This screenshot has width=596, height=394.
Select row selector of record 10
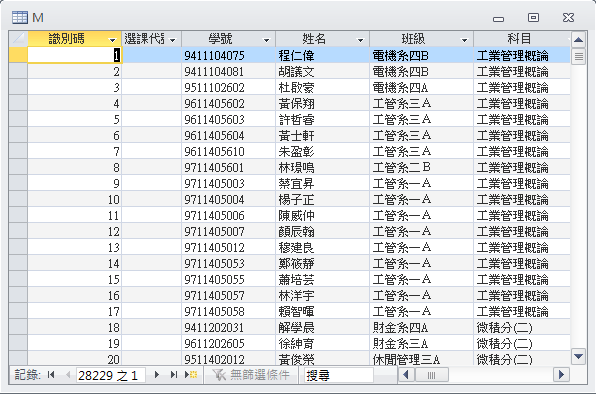(x=18, y=199)
